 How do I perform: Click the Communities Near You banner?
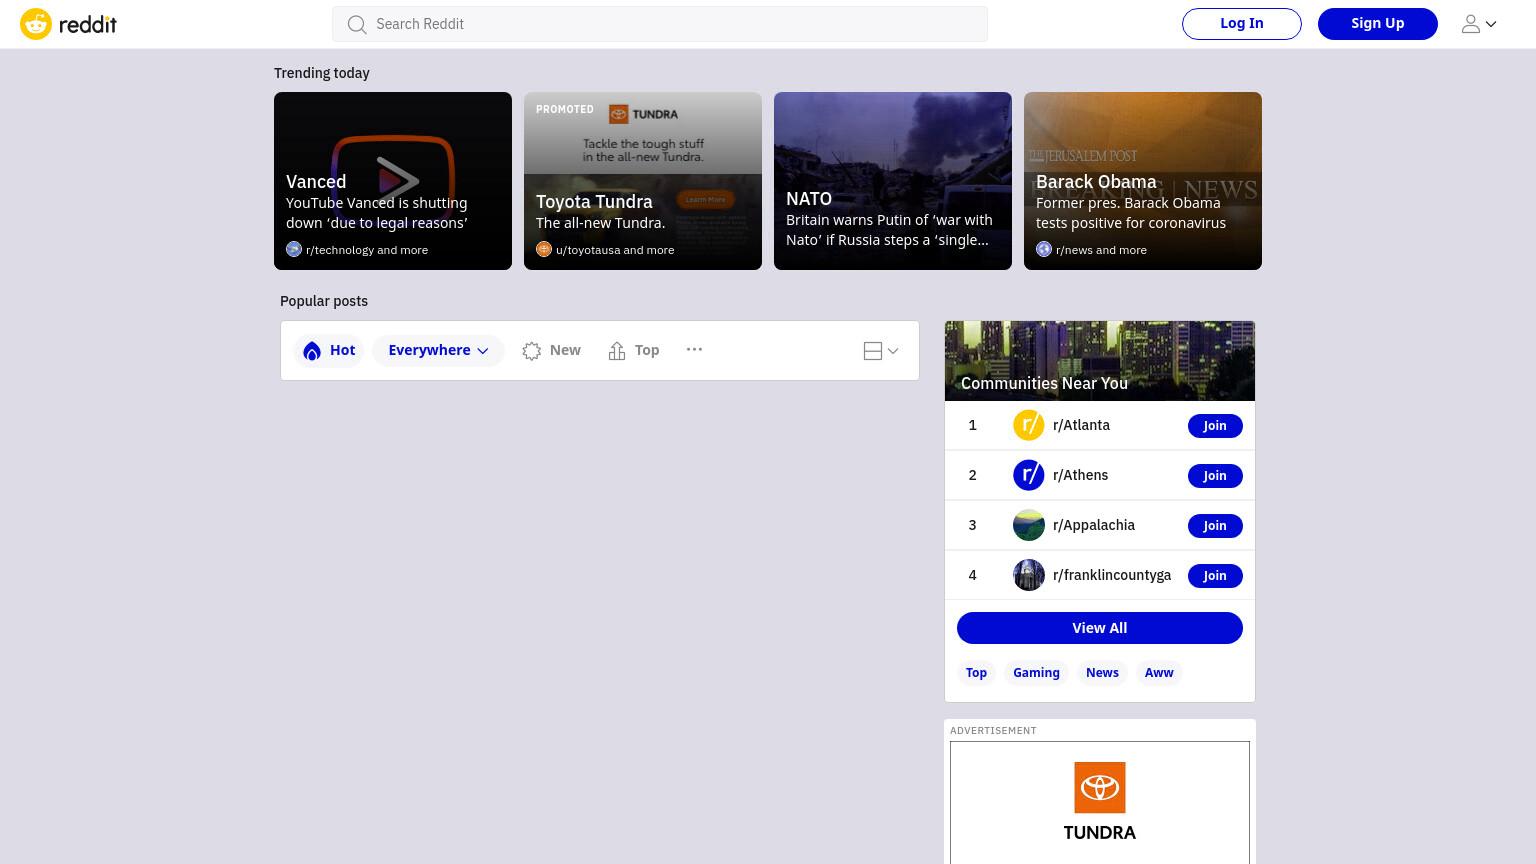(1100, 361)
